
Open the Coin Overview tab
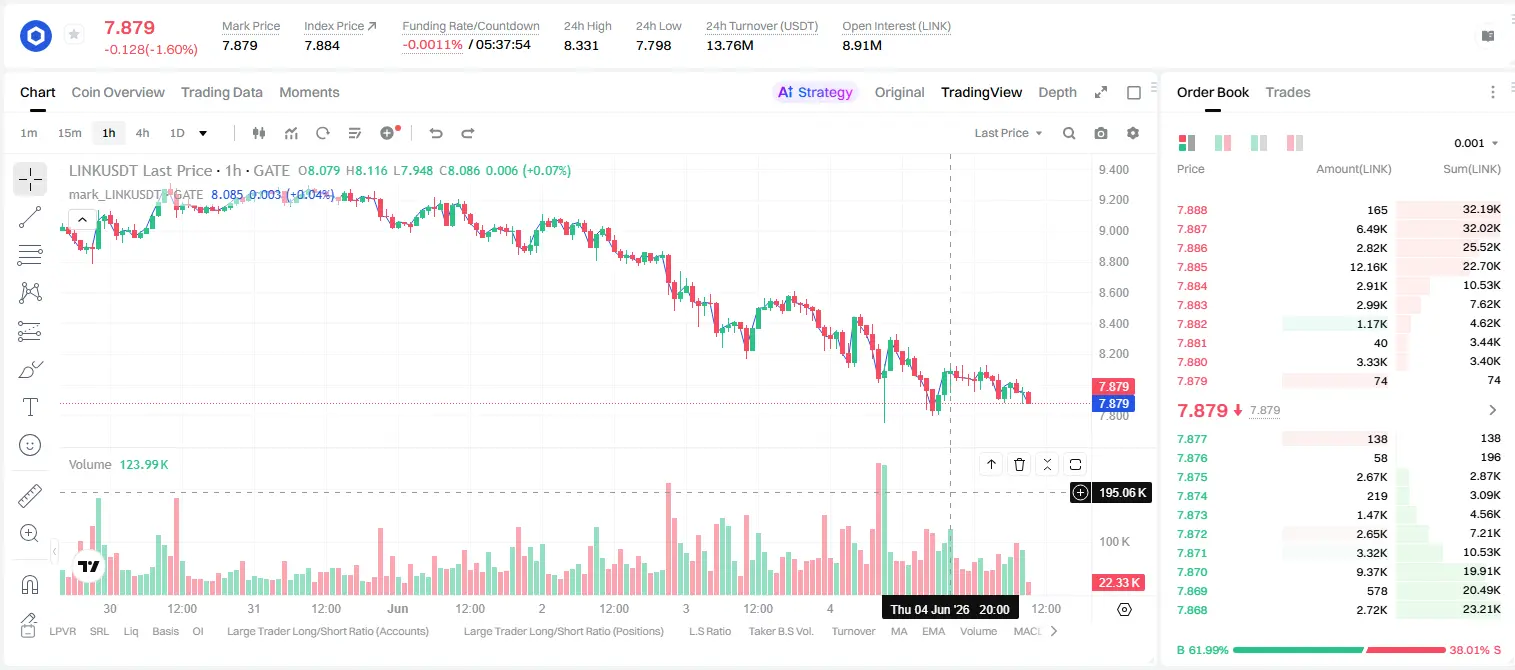(118, 92)
